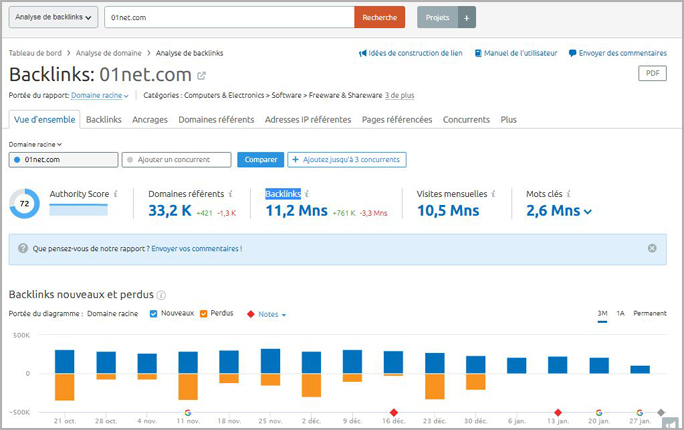Switch to the Backlinks tab

click(x=104, y=119)
